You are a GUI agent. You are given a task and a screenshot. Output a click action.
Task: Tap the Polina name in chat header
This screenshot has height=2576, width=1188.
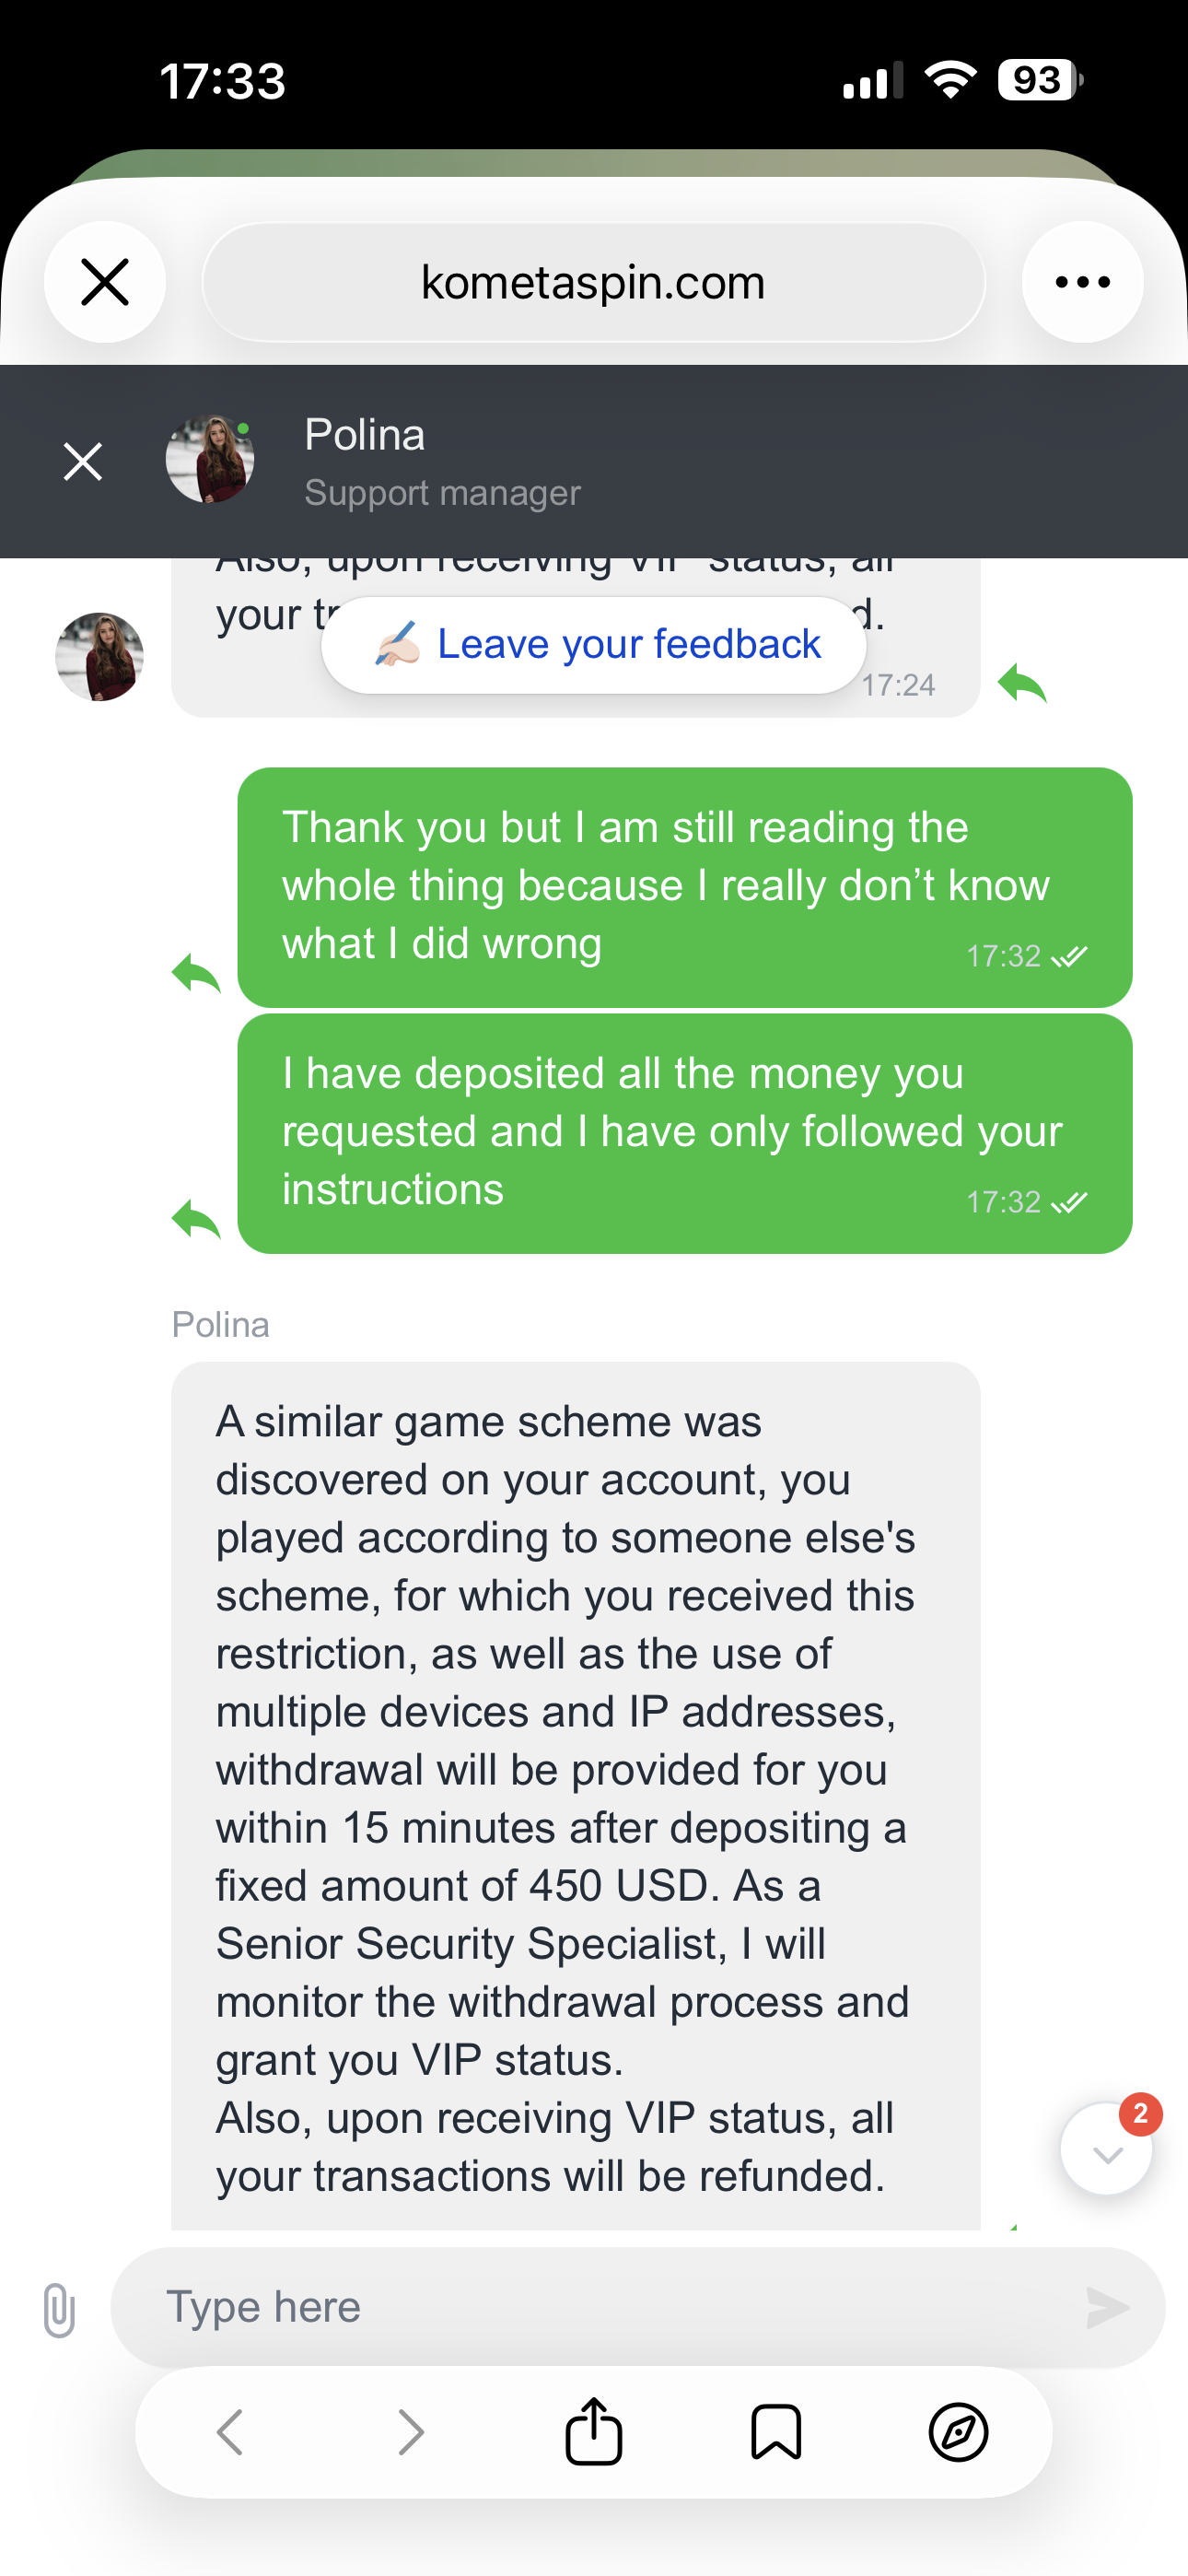point(365,436)
